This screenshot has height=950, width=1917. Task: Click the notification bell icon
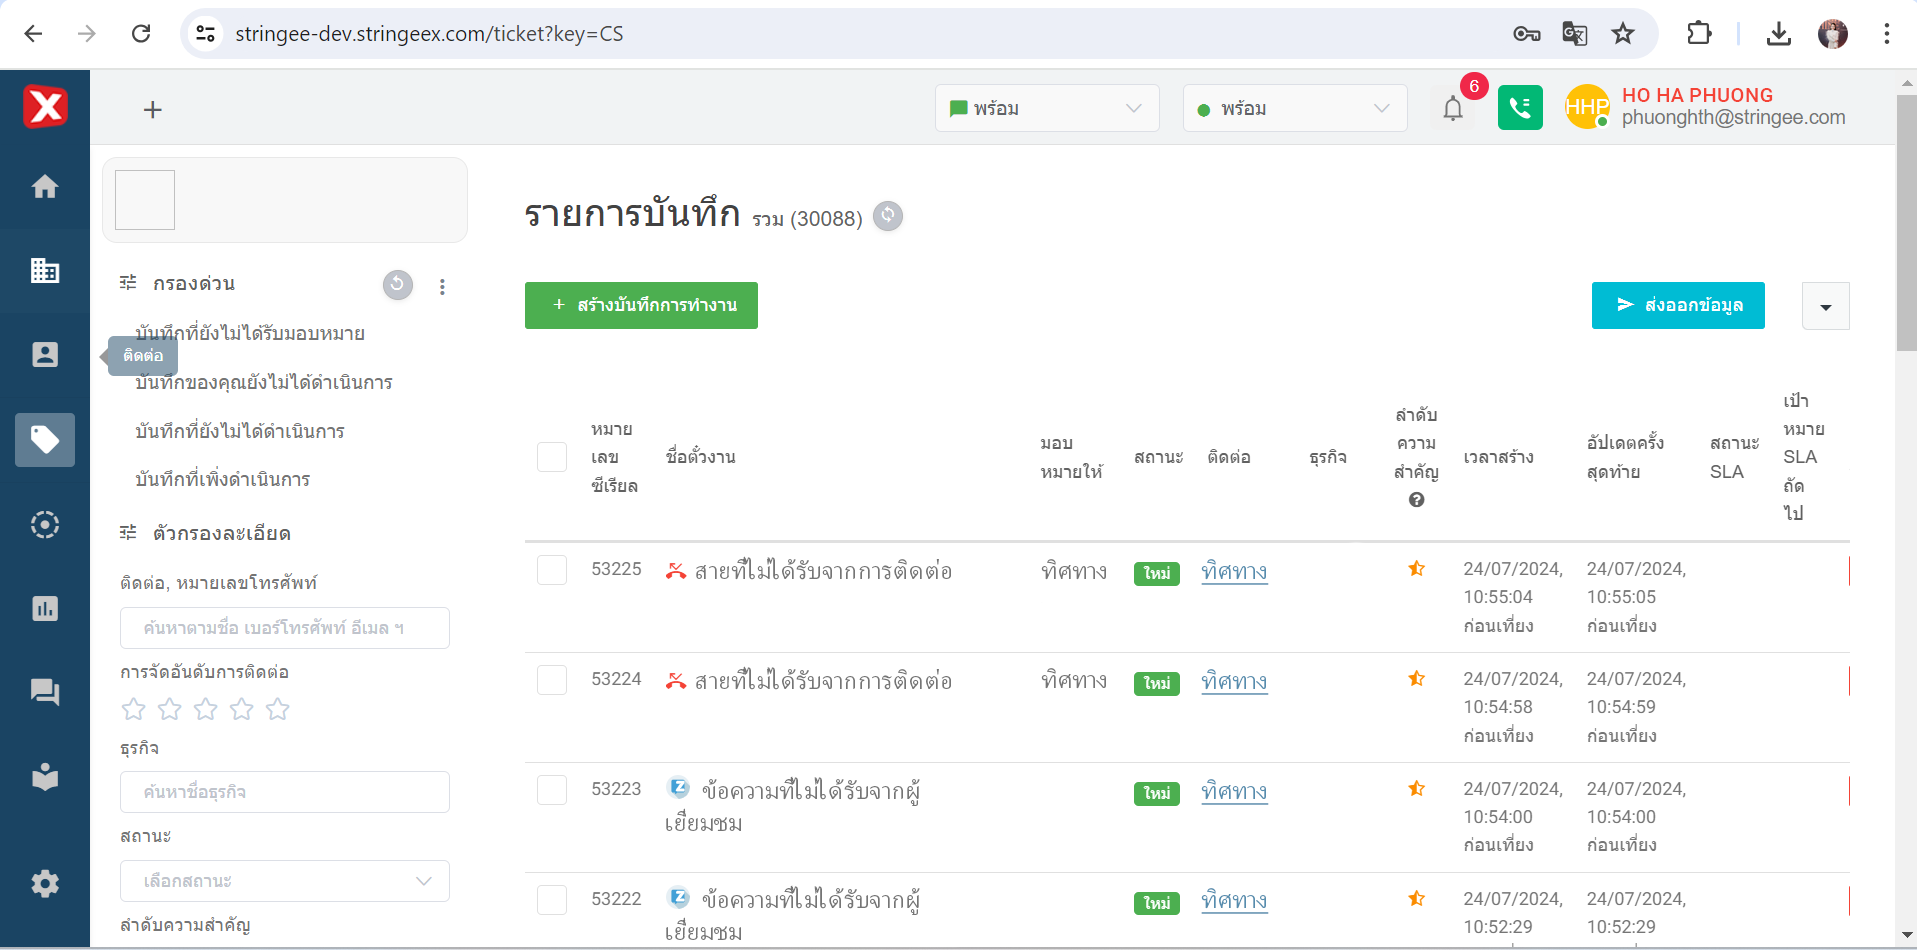[1452, 108]
